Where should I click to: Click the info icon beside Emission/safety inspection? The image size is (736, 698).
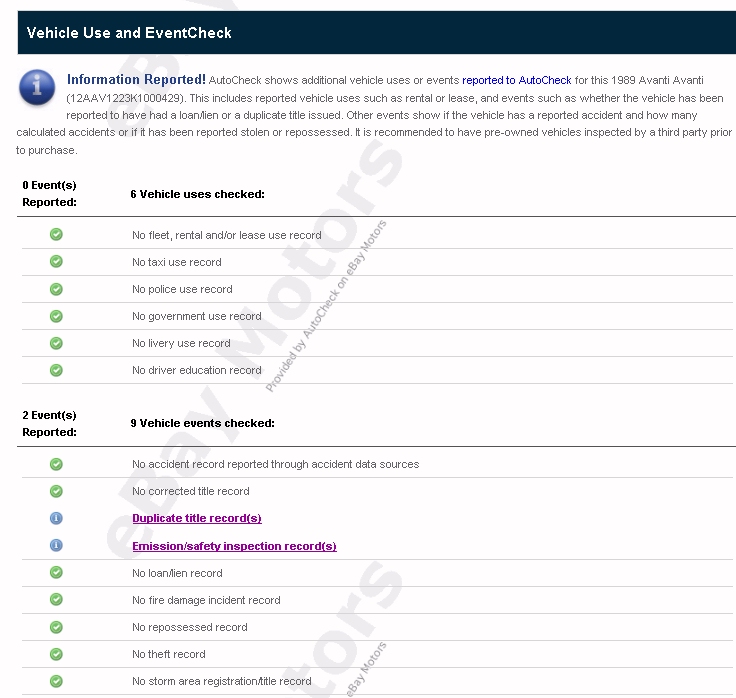tap(56, 546)
